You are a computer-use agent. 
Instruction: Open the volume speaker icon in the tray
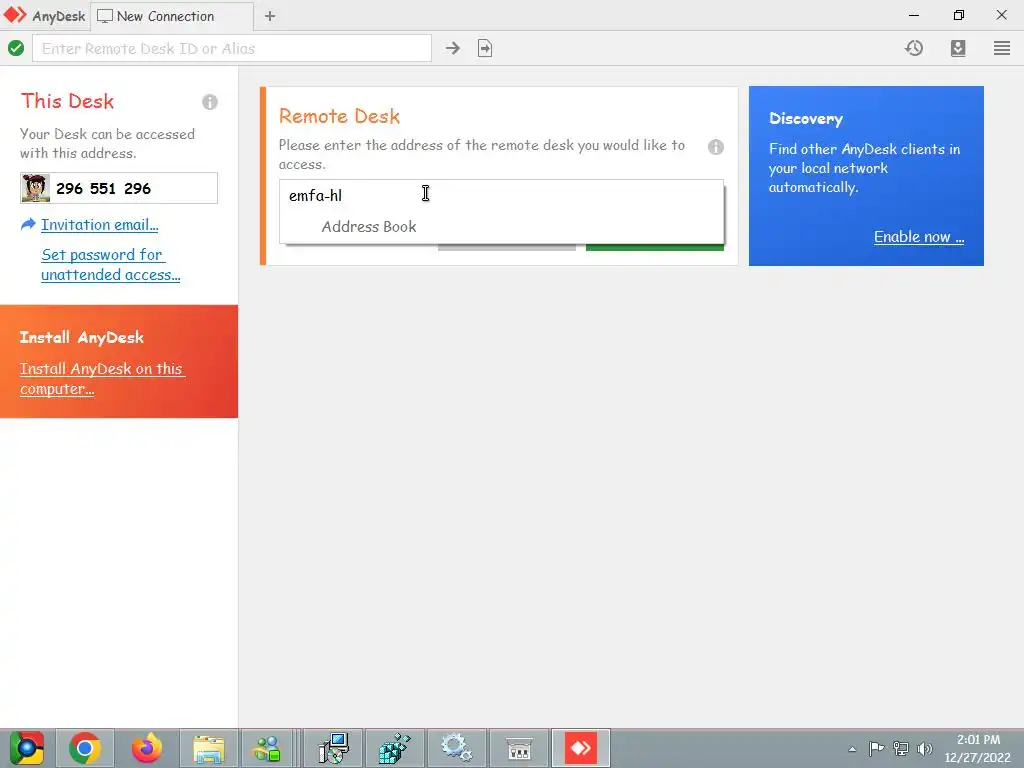pos(925,748)
